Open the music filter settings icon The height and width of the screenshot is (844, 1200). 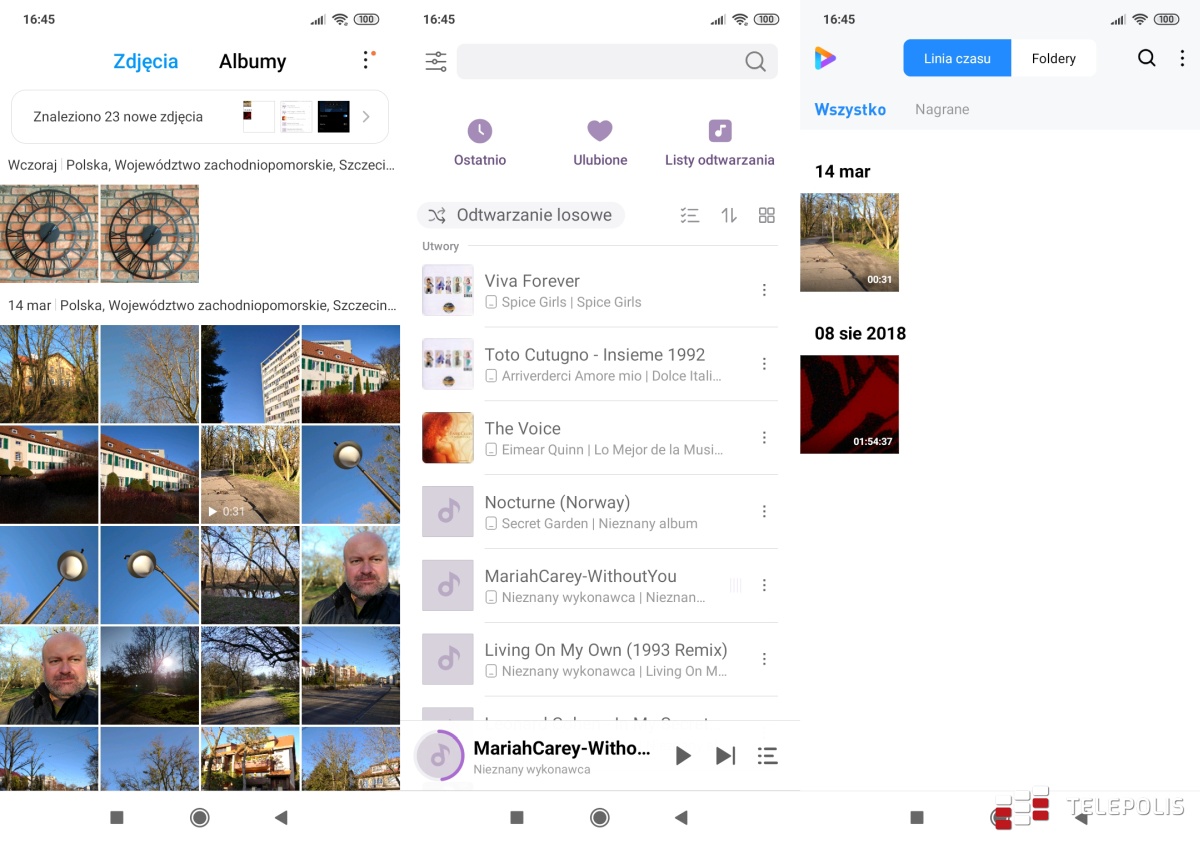(x=436, y=62)
